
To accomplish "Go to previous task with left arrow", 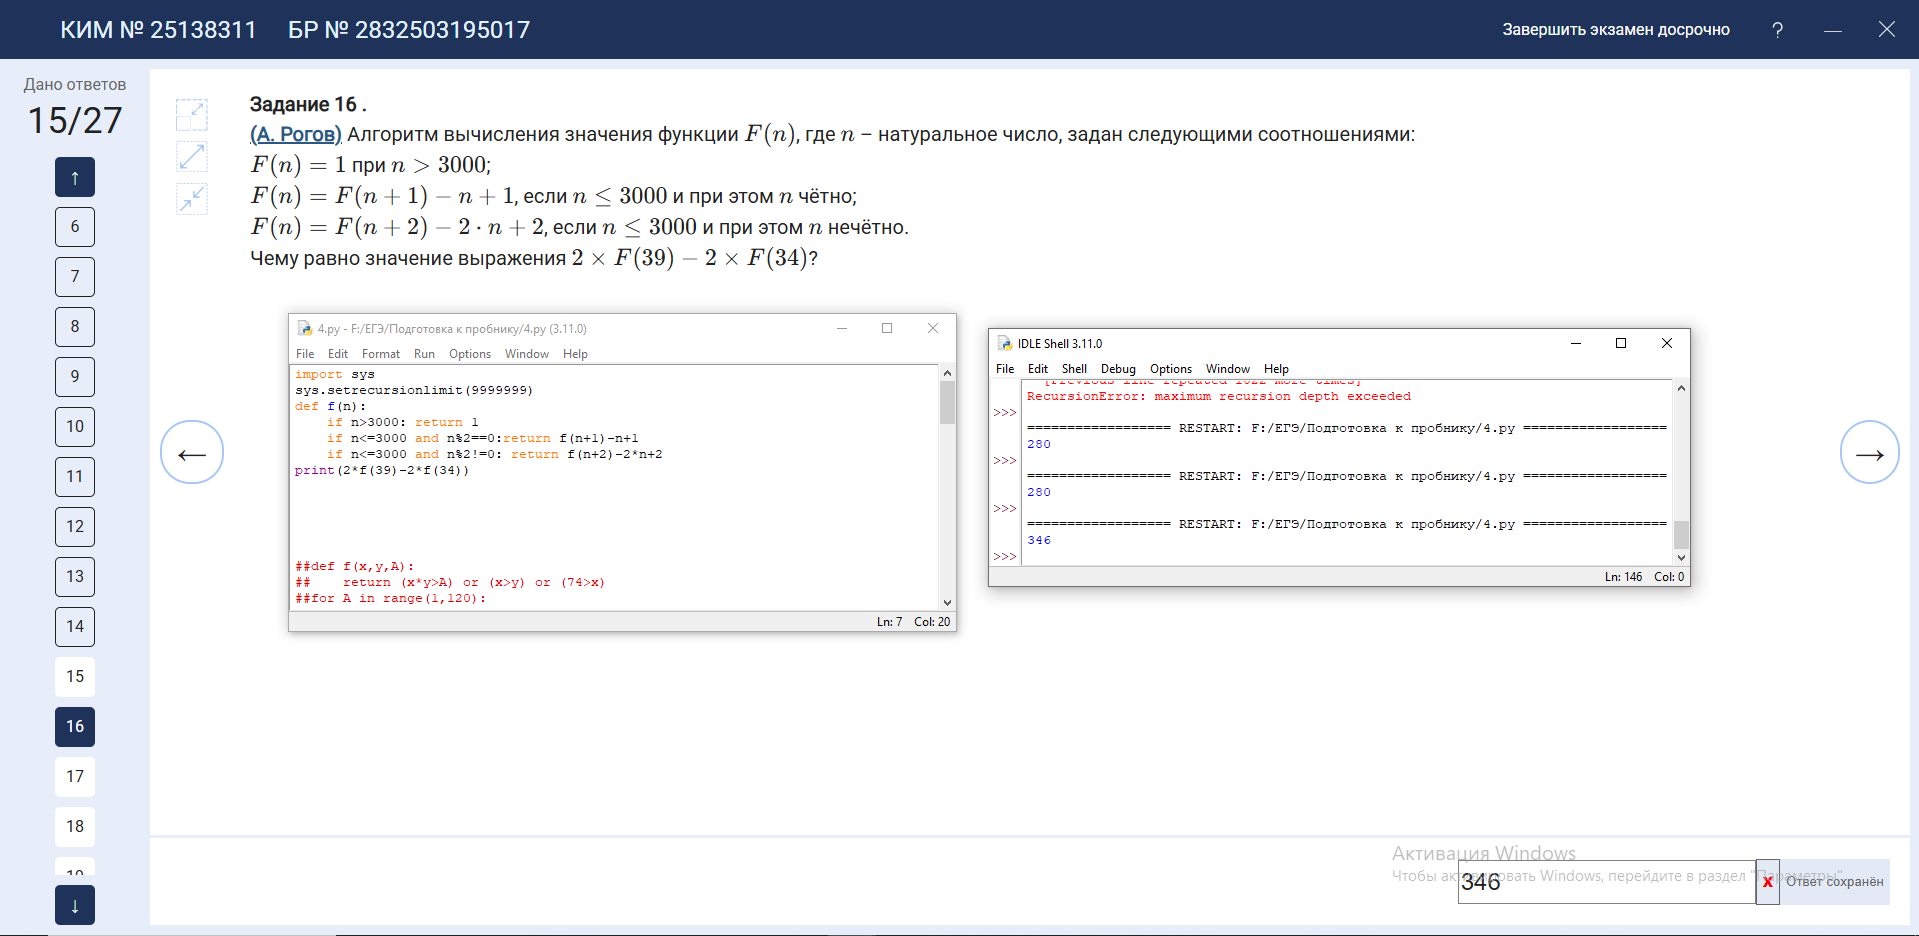I will click(x=192, y=453).
